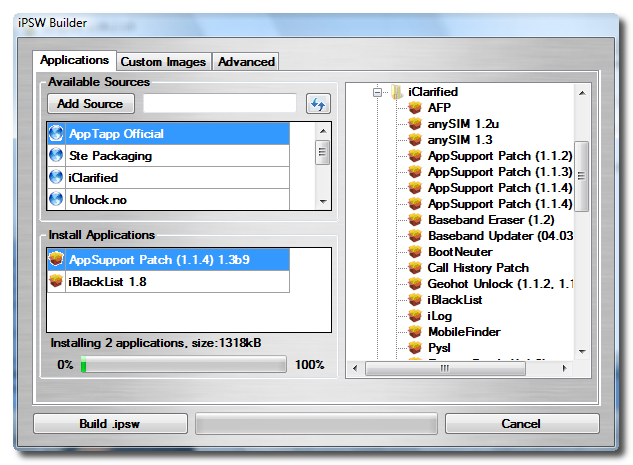Select the Ste Packaging source
This screenshot has height=465, width=633.
tap(169, 155)
